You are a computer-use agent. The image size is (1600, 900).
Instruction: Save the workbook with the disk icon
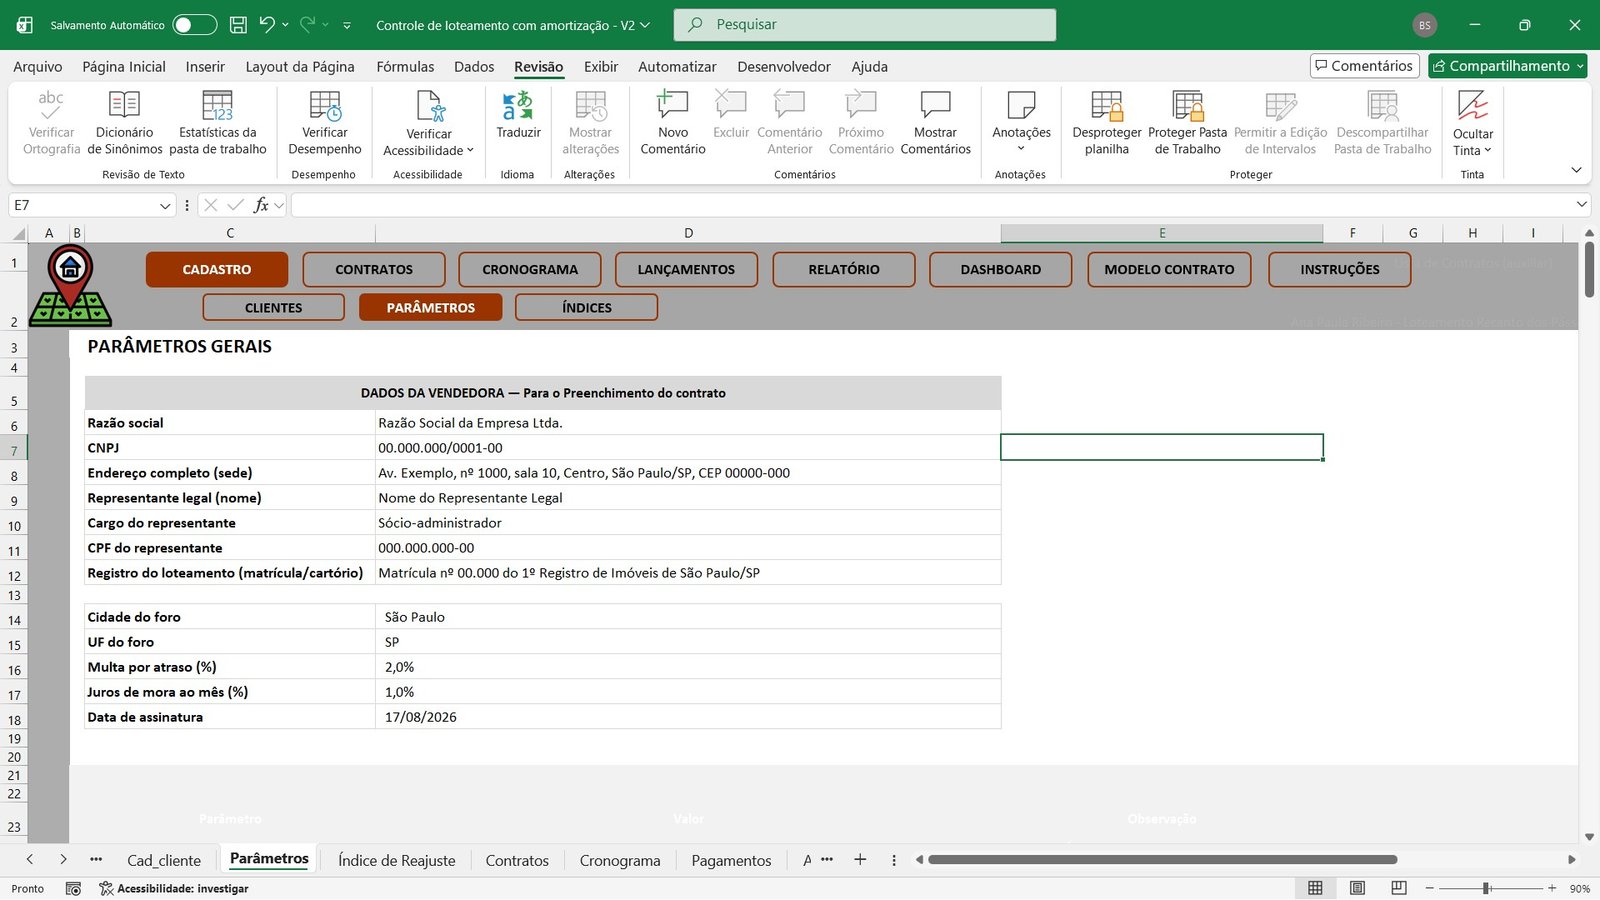238,25
